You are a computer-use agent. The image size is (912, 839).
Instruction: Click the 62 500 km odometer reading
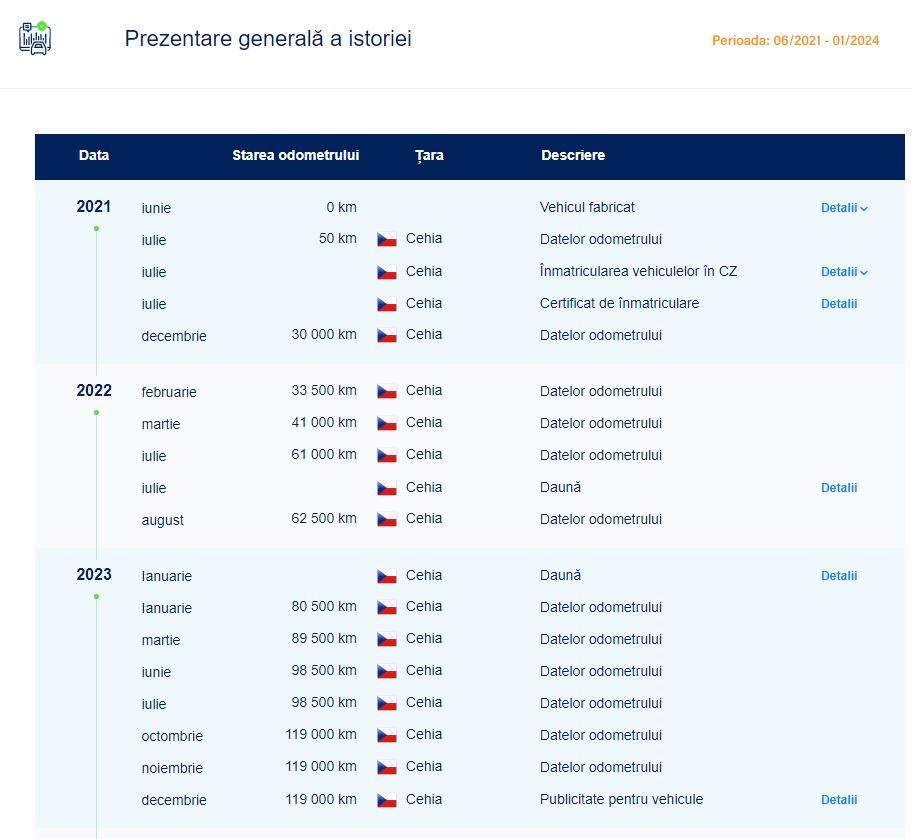(x=324, y=518)
